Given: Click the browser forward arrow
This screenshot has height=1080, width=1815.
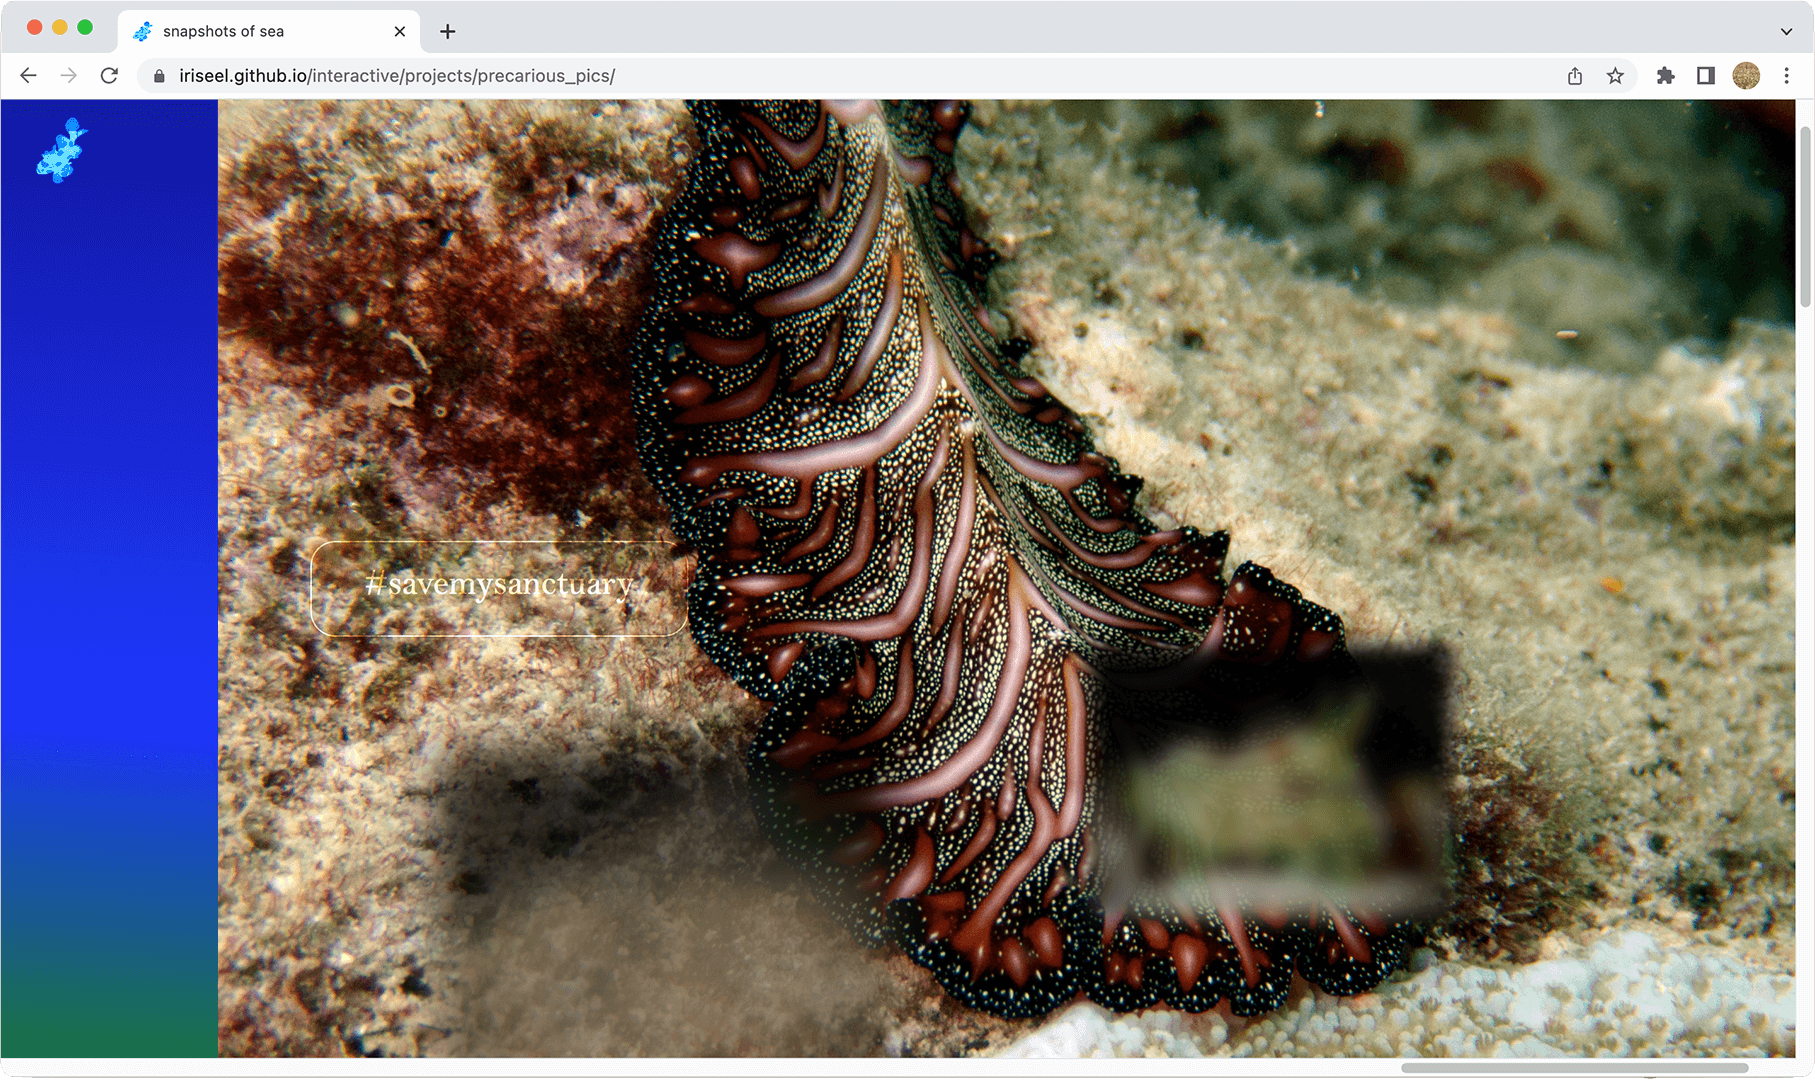Looking at the screenshot, I should tap(68, 76).
